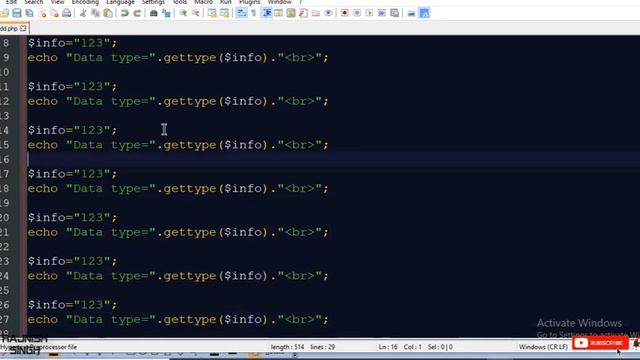This screenshot has height=360, width=640.
Task: Open the Window menu
Action: click(x=280, y=2)
